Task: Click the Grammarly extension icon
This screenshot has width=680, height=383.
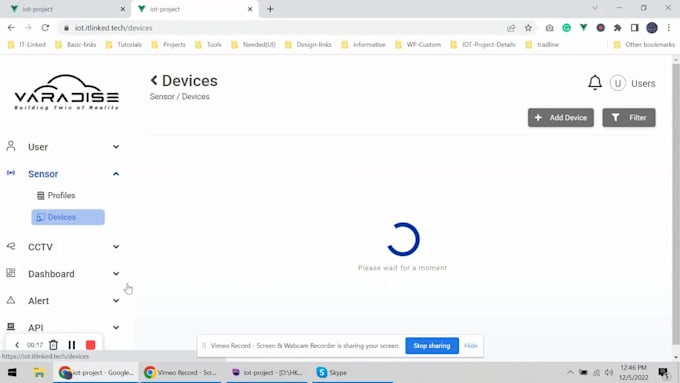Action: [566, 28]
